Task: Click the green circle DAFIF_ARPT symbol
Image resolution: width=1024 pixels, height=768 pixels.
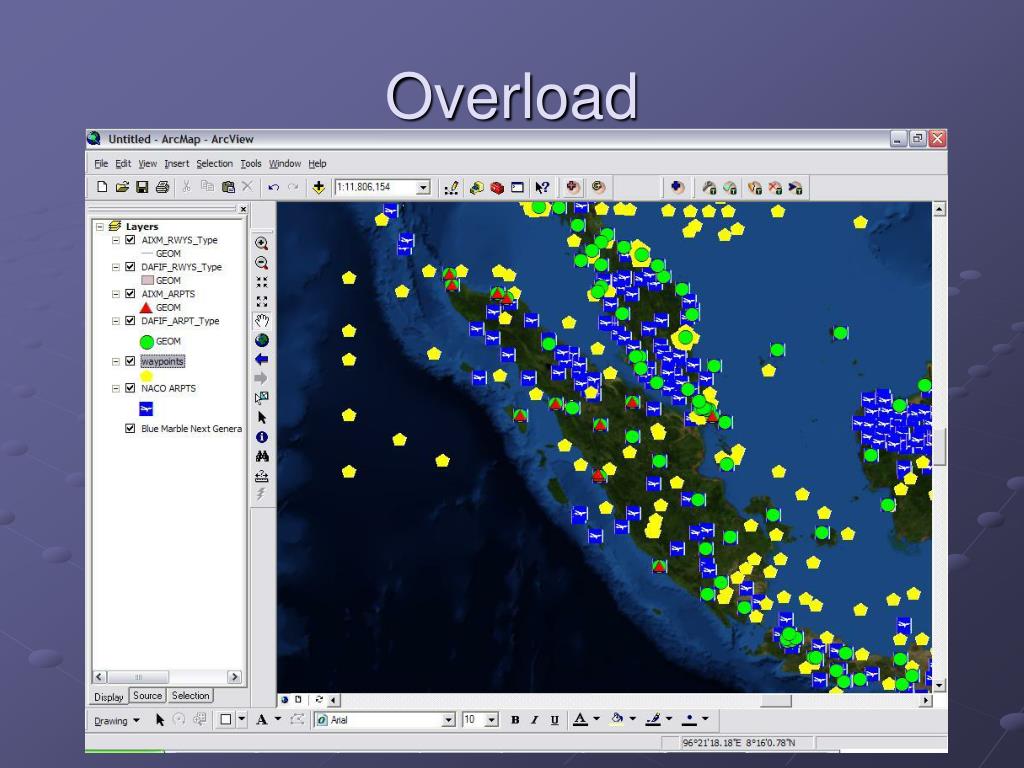Action: pos(146,342)
